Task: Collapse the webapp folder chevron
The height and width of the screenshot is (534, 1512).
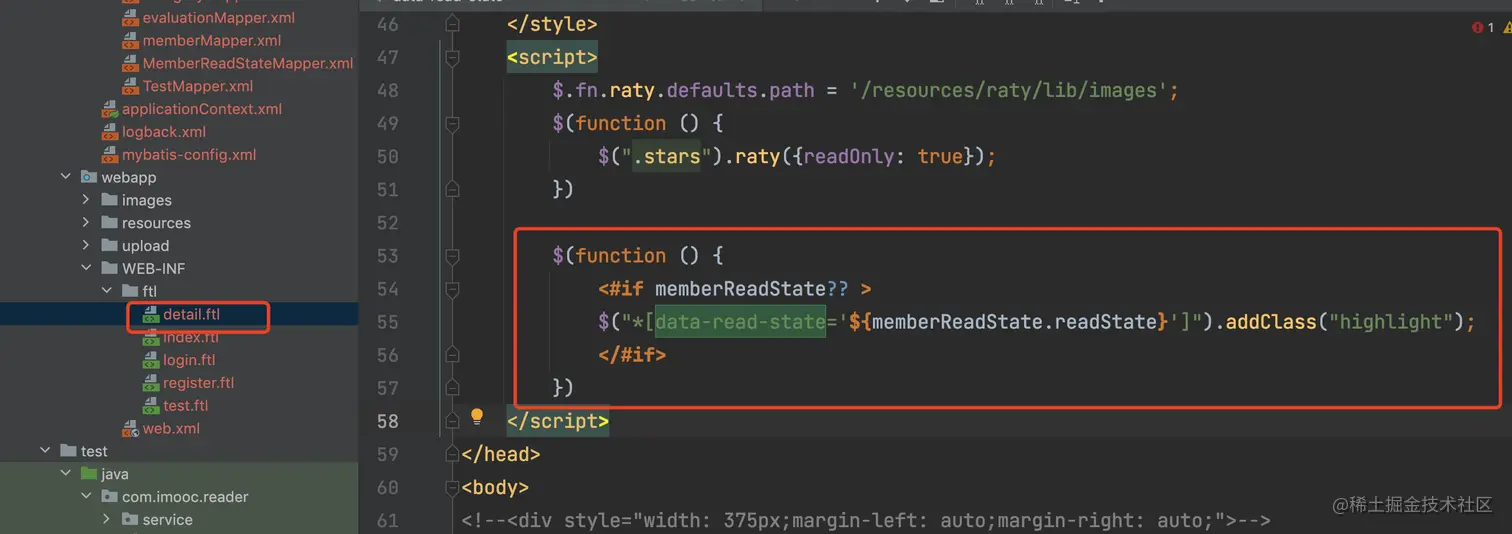Action: click(x=66, y=177)
